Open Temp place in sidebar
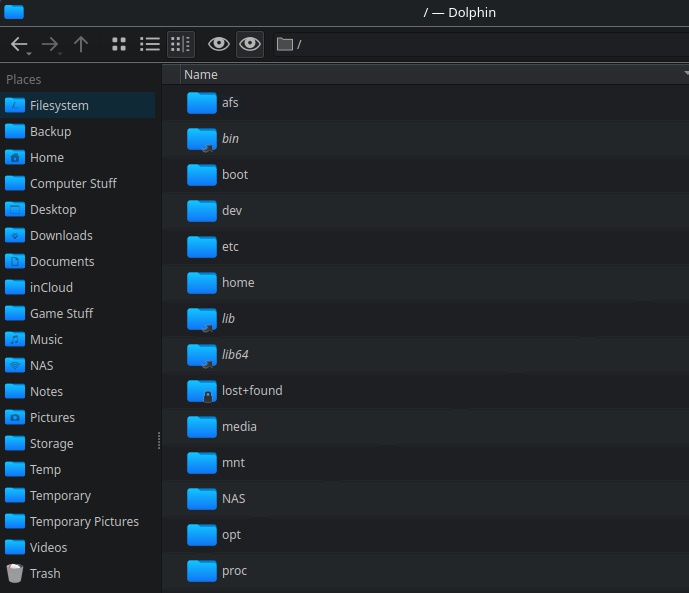This screenshot has height=593, width=689. pos(78,470)
